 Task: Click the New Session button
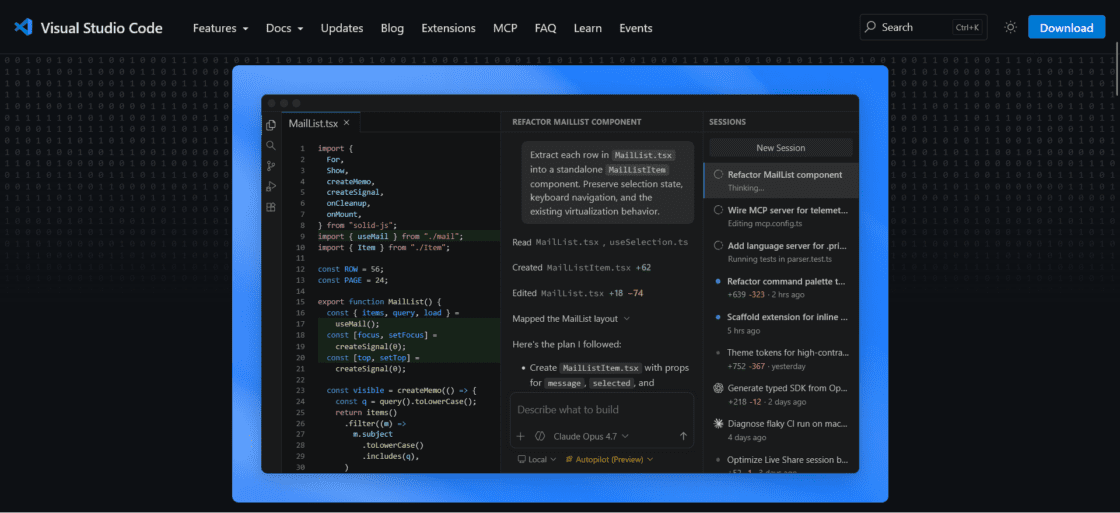pyautogui.click(x=781, y=148)
